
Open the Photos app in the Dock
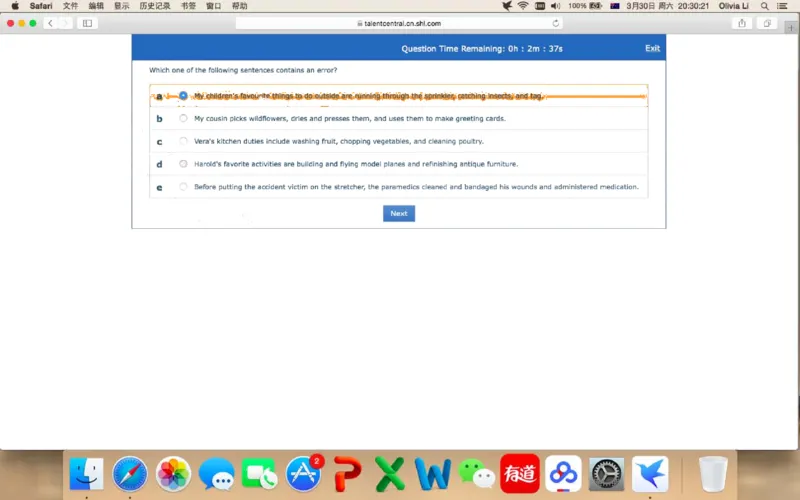tap(173, 473)
